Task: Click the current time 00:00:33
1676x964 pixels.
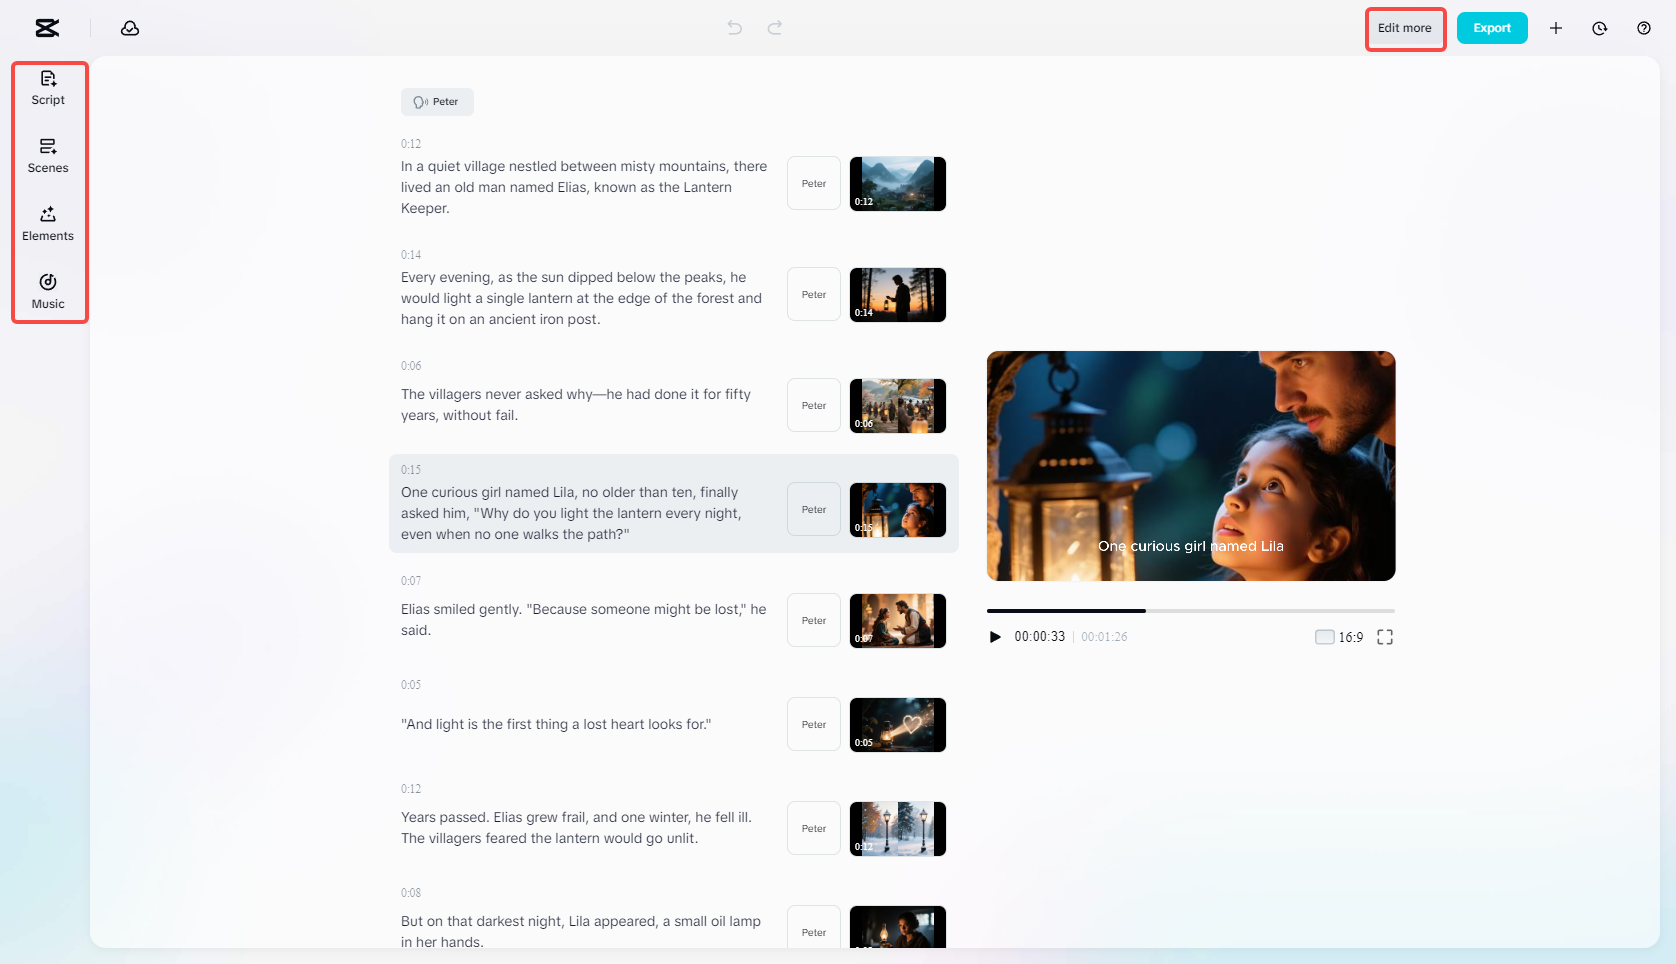Action: (1039, 637)
